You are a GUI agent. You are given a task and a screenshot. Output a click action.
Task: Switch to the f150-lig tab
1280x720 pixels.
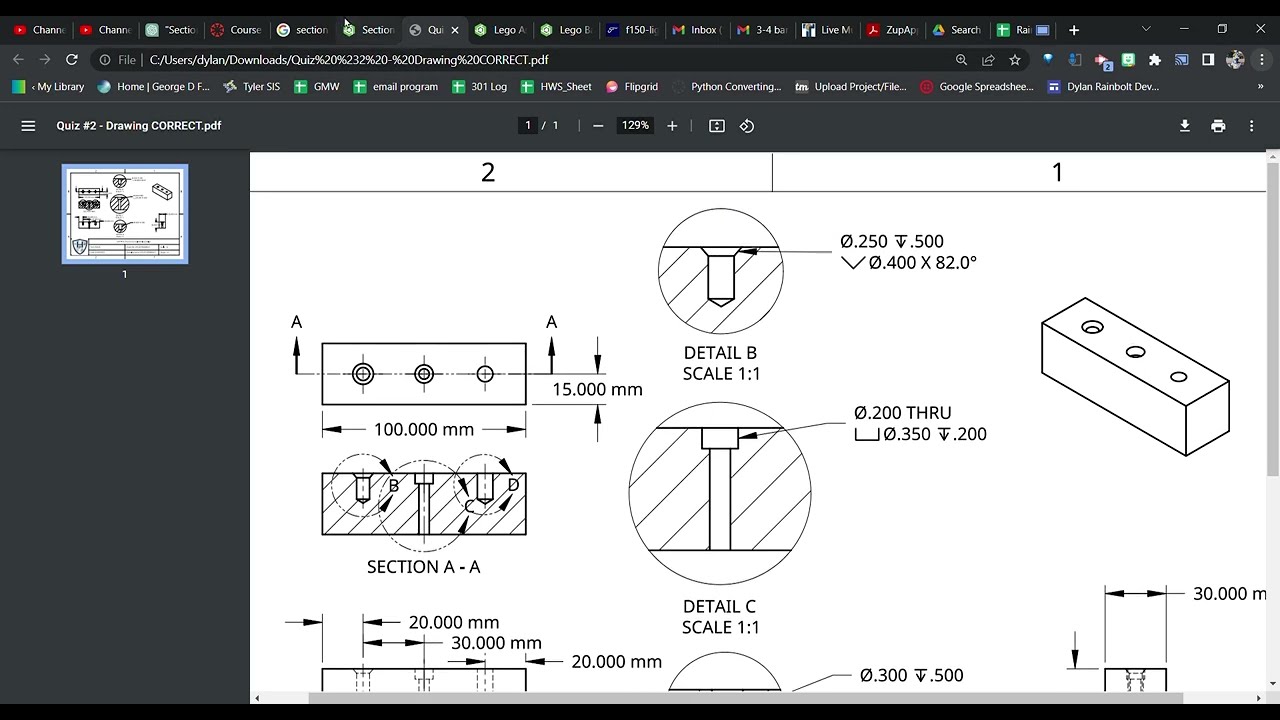(632, 30)
